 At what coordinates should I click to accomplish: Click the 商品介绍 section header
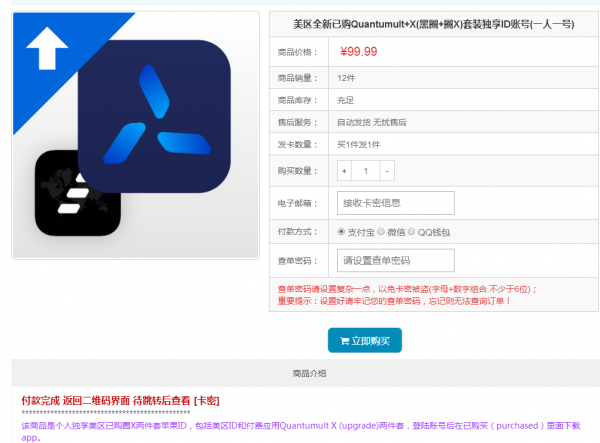(309, 373)
